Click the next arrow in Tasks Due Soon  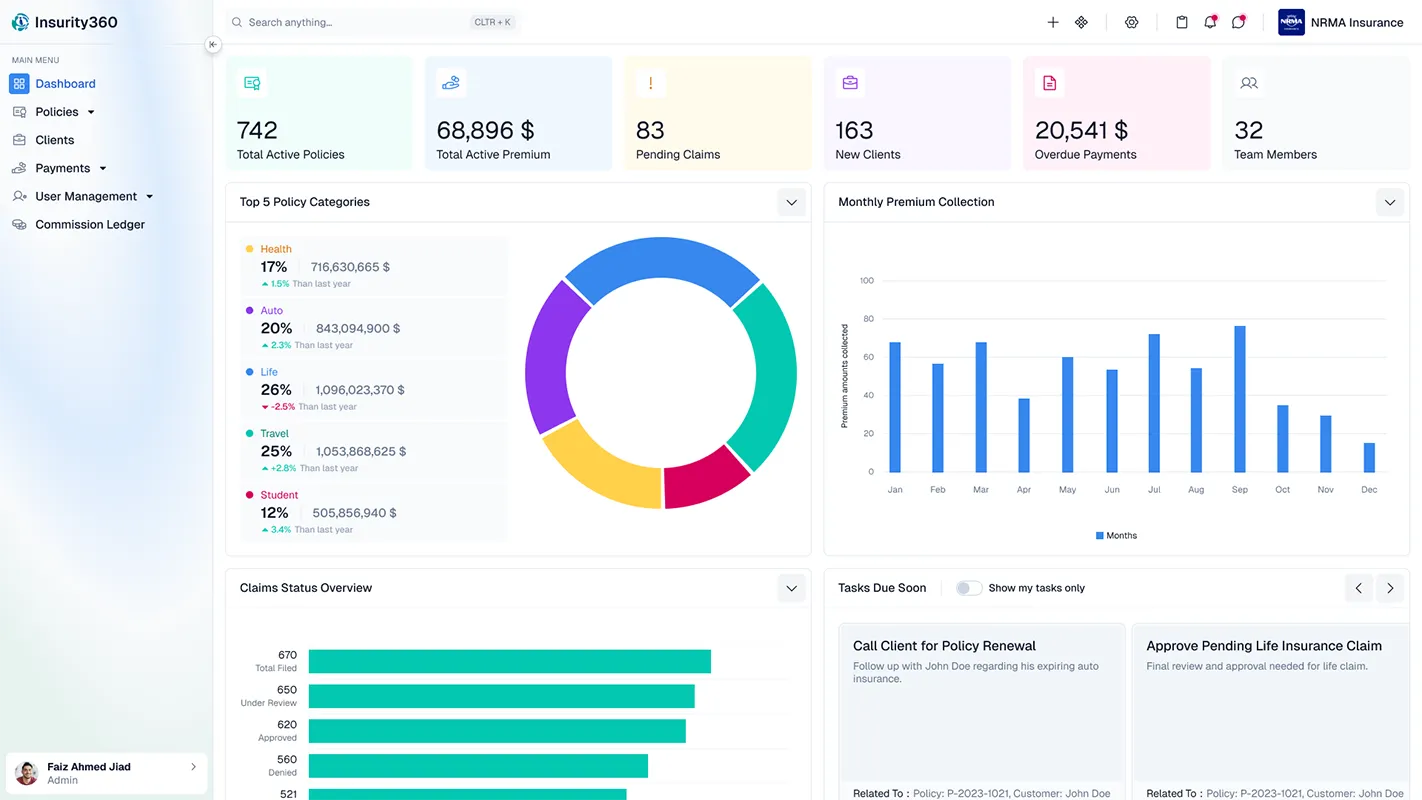coord(1390,588)
